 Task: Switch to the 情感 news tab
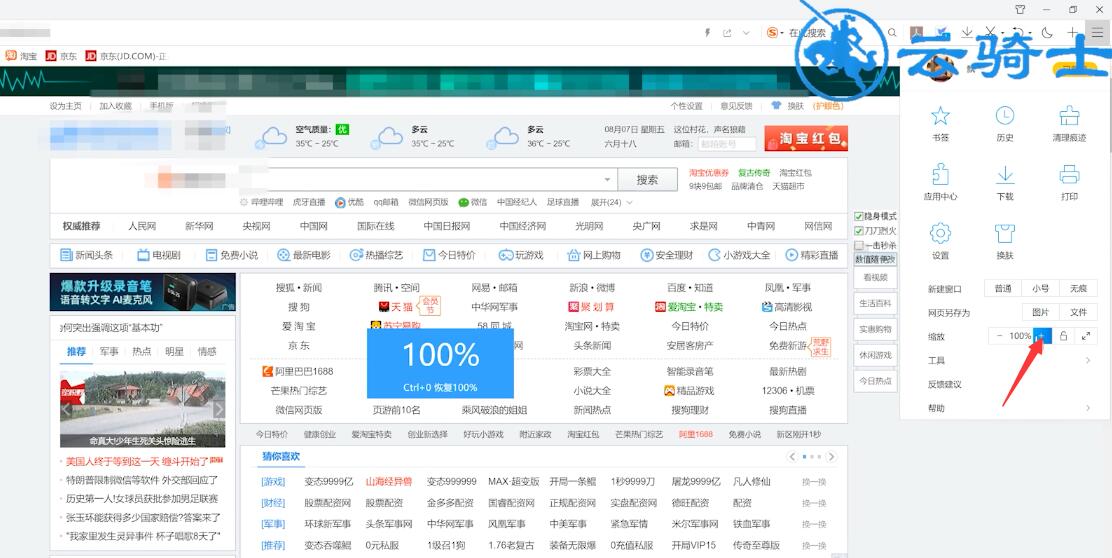(207, 352)
